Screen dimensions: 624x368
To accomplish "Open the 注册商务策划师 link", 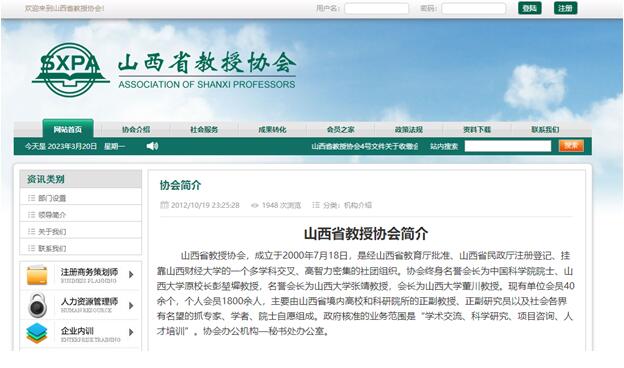I will (90, 272).
